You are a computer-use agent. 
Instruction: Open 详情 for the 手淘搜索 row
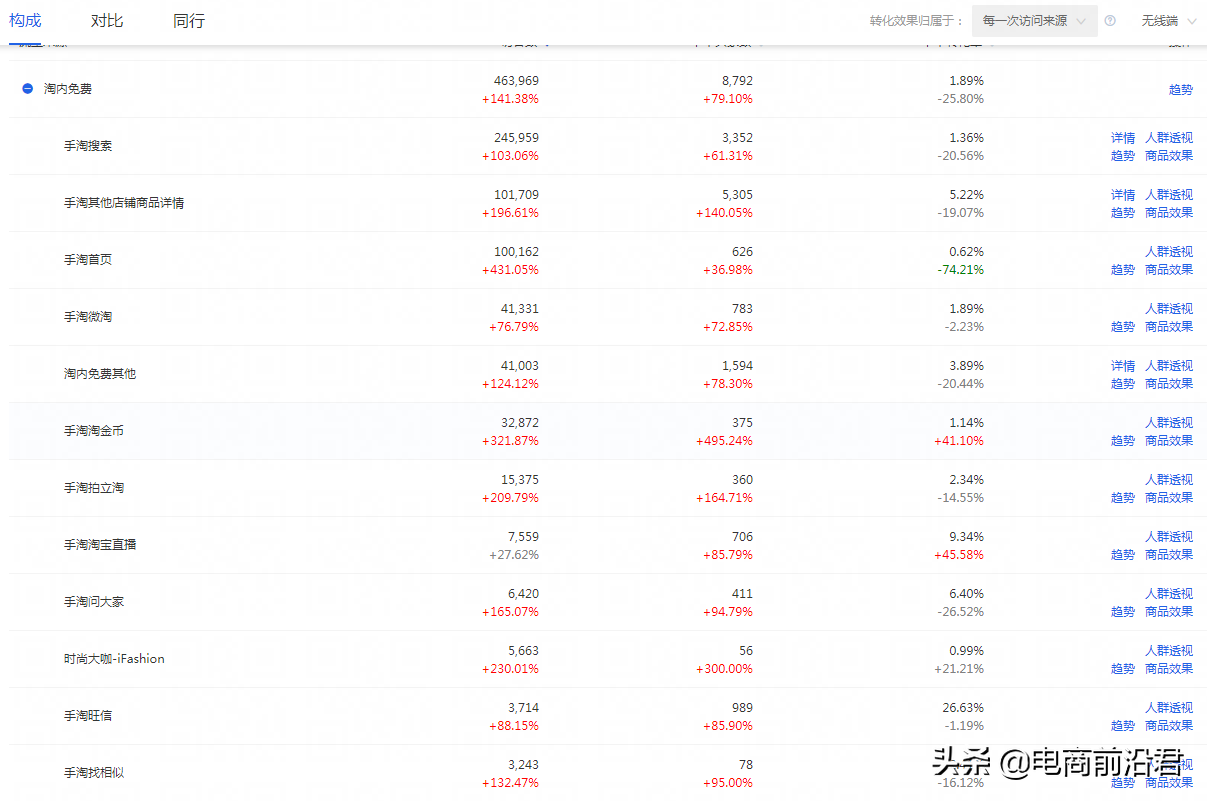[x=1123, y=138]
